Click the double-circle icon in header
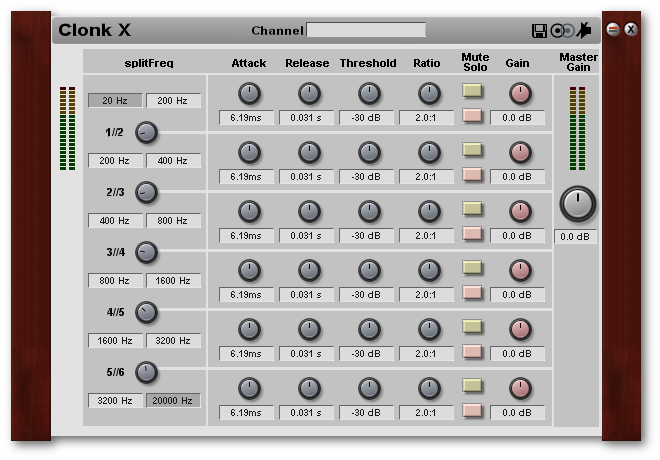660x460 pixels. coord(560,30)
